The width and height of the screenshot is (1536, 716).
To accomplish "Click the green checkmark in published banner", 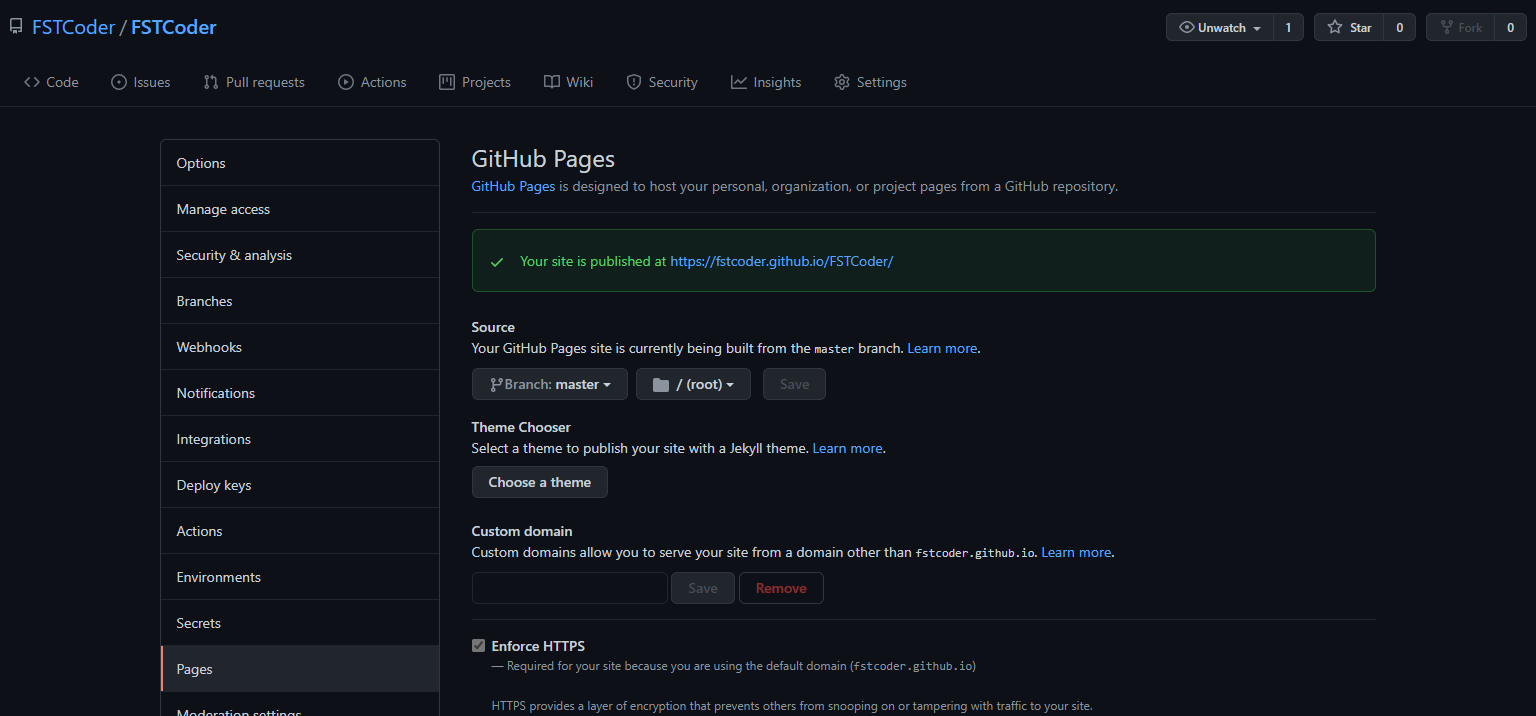I will tap(497, 262).
